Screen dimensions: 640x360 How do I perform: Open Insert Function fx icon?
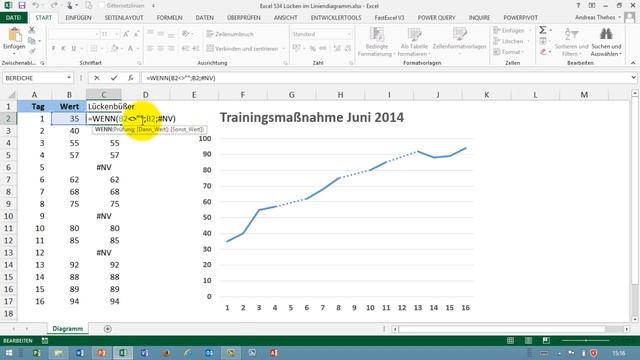(131, 78)
